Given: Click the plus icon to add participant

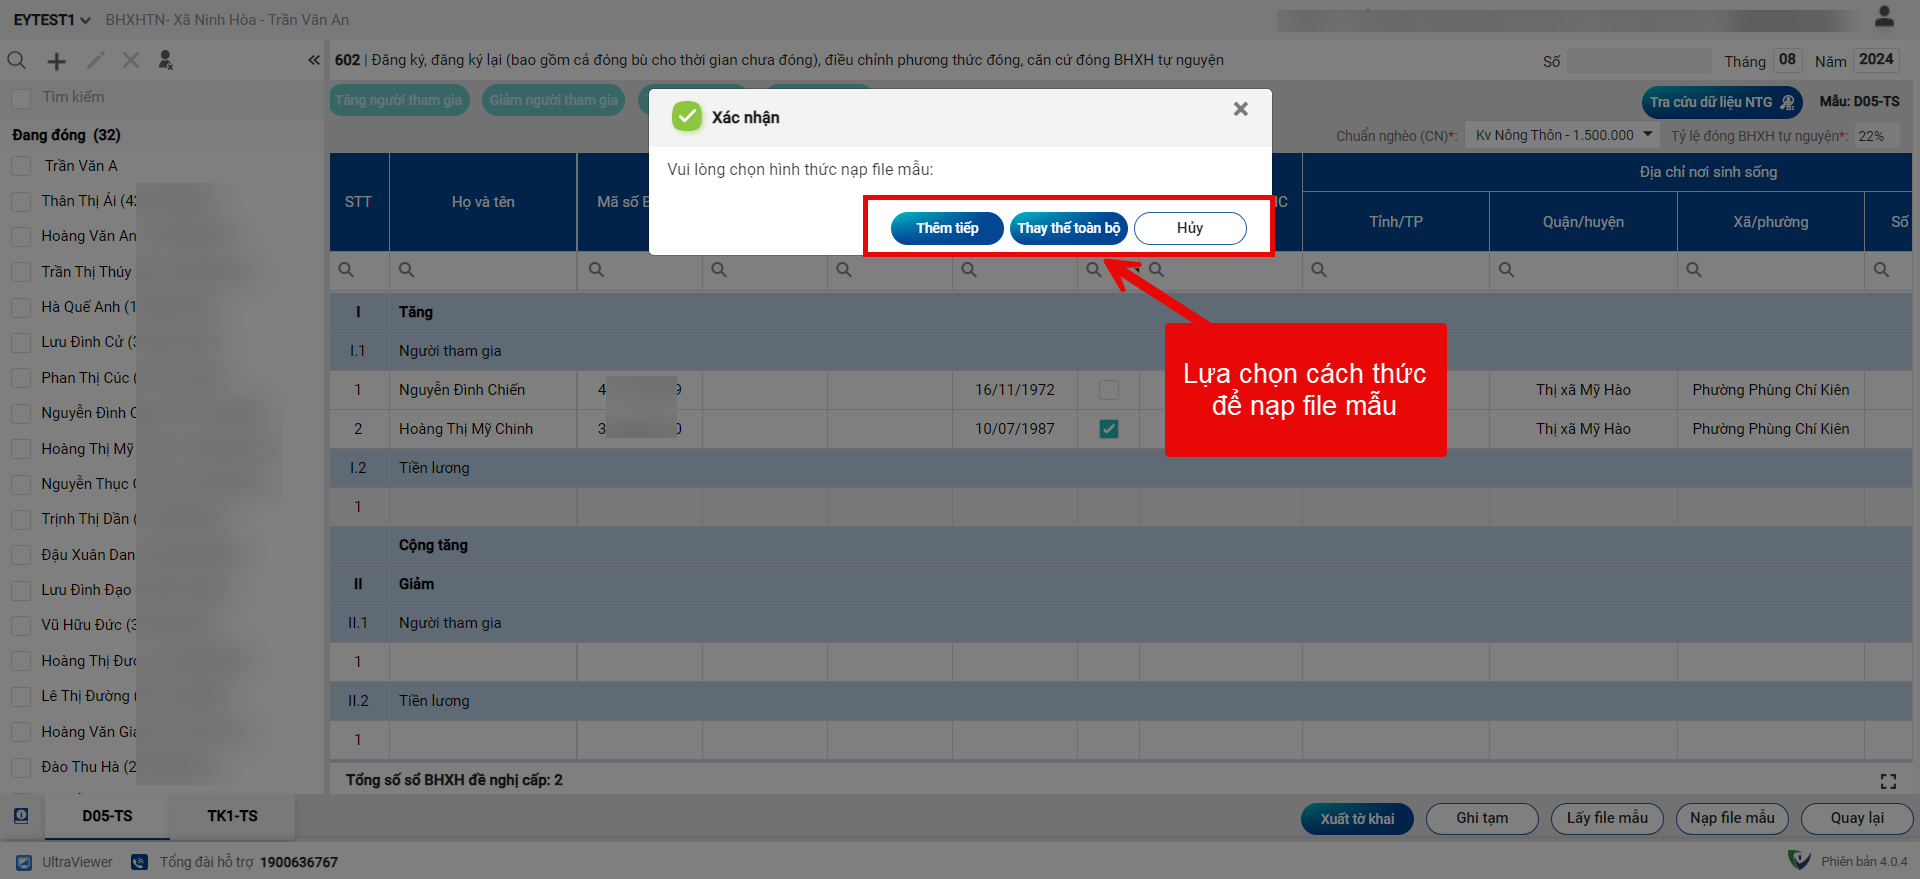Looking at the screenshot, I should click(57, 61).
